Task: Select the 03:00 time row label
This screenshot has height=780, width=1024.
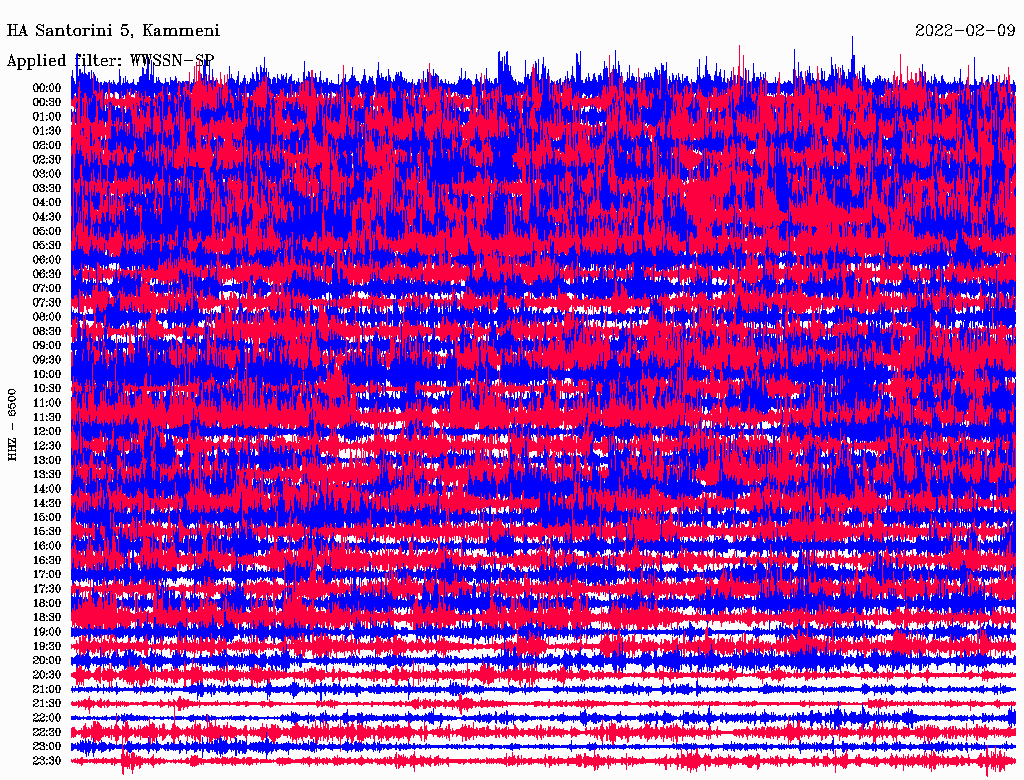Action: tap(47, 174)
